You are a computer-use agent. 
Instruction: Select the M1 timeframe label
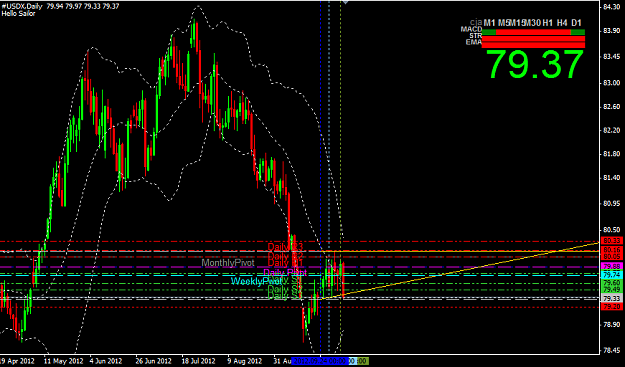pyautogui.click(x=489, y=23)
